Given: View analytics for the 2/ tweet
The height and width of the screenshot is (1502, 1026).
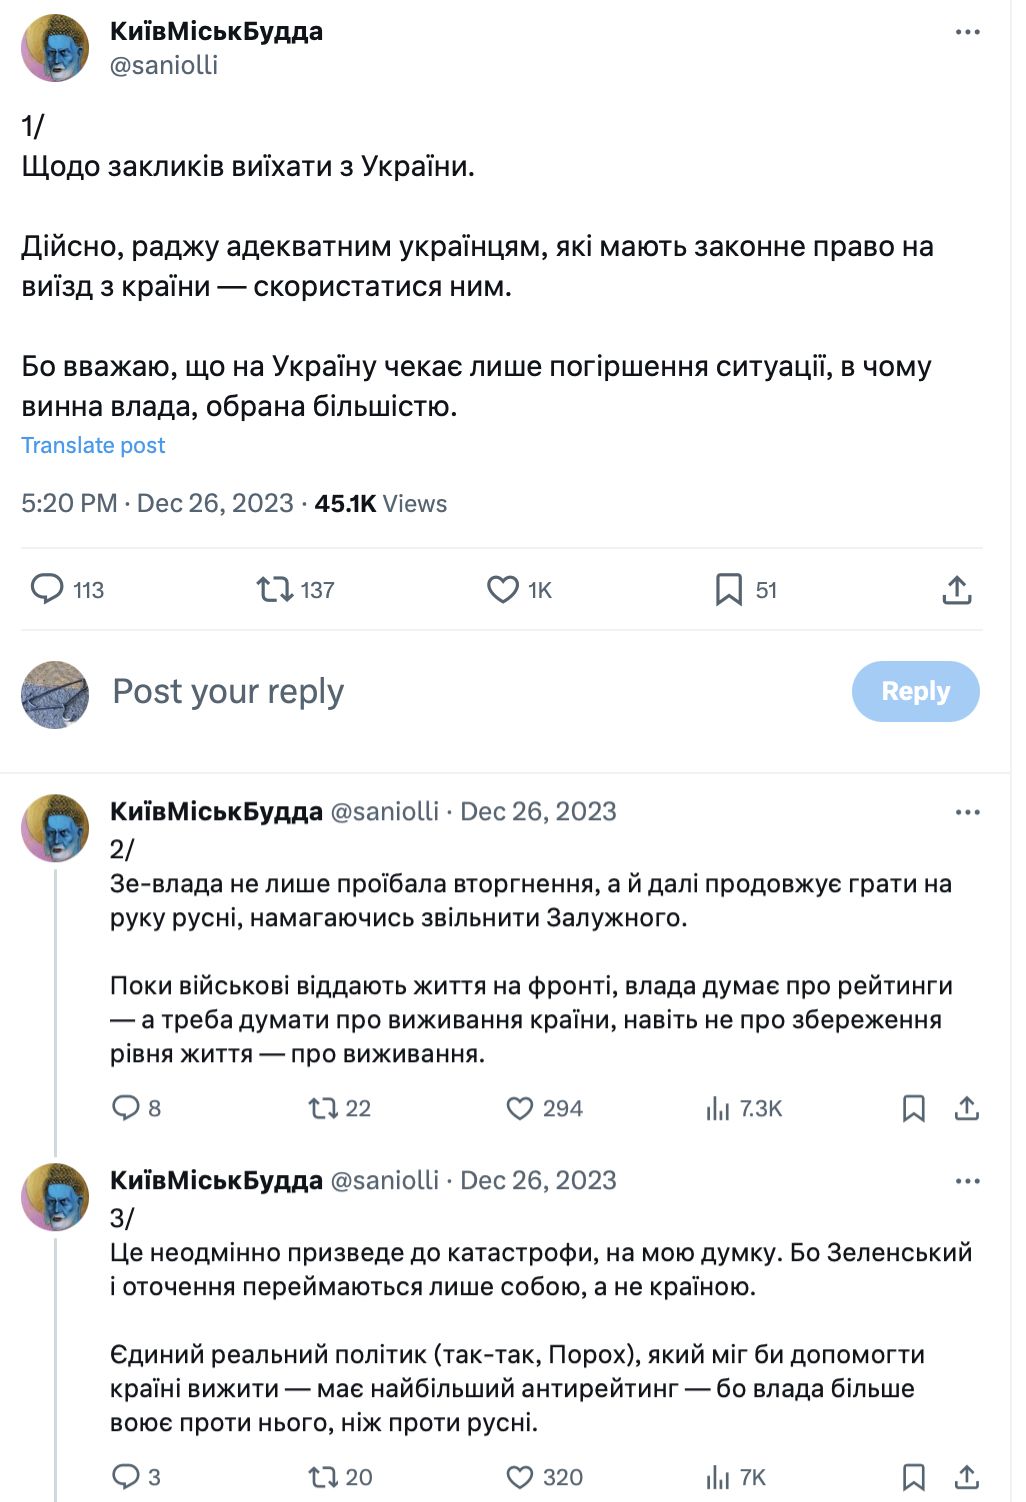Looking at the screenshot, I should pos(716,1108).
